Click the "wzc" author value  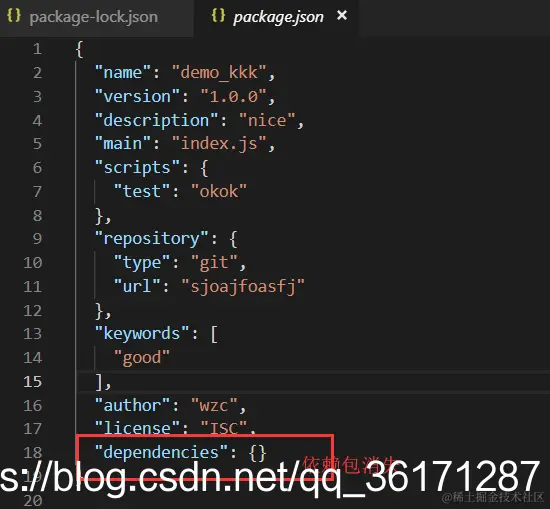pyautogui.click(x=214, y=406)
